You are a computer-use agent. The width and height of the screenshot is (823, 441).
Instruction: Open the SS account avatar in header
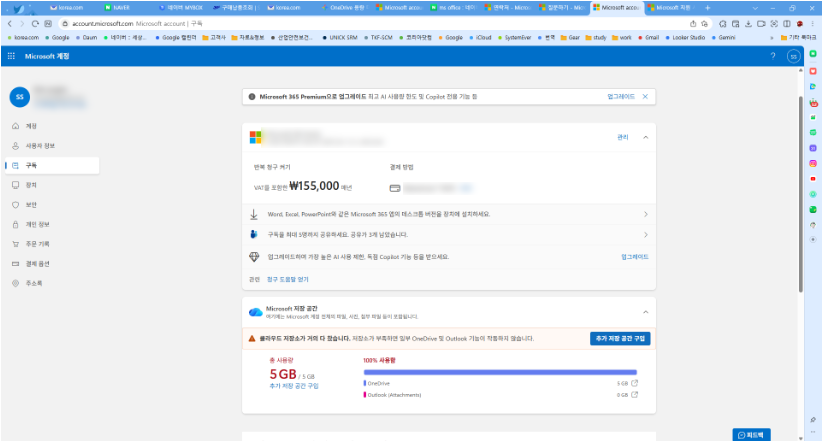click(794, 56)
